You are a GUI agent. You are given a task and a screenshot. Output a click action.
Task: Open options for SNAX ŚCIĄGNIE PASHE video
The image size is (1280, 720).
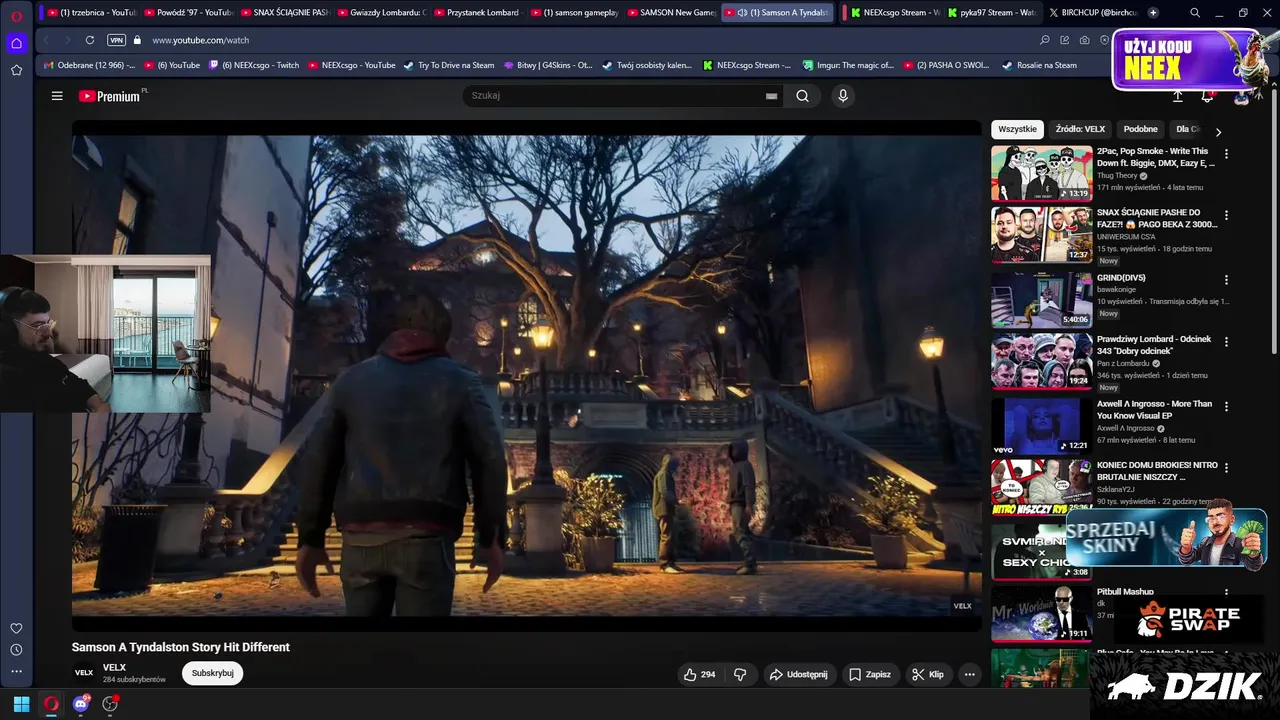1226,215
